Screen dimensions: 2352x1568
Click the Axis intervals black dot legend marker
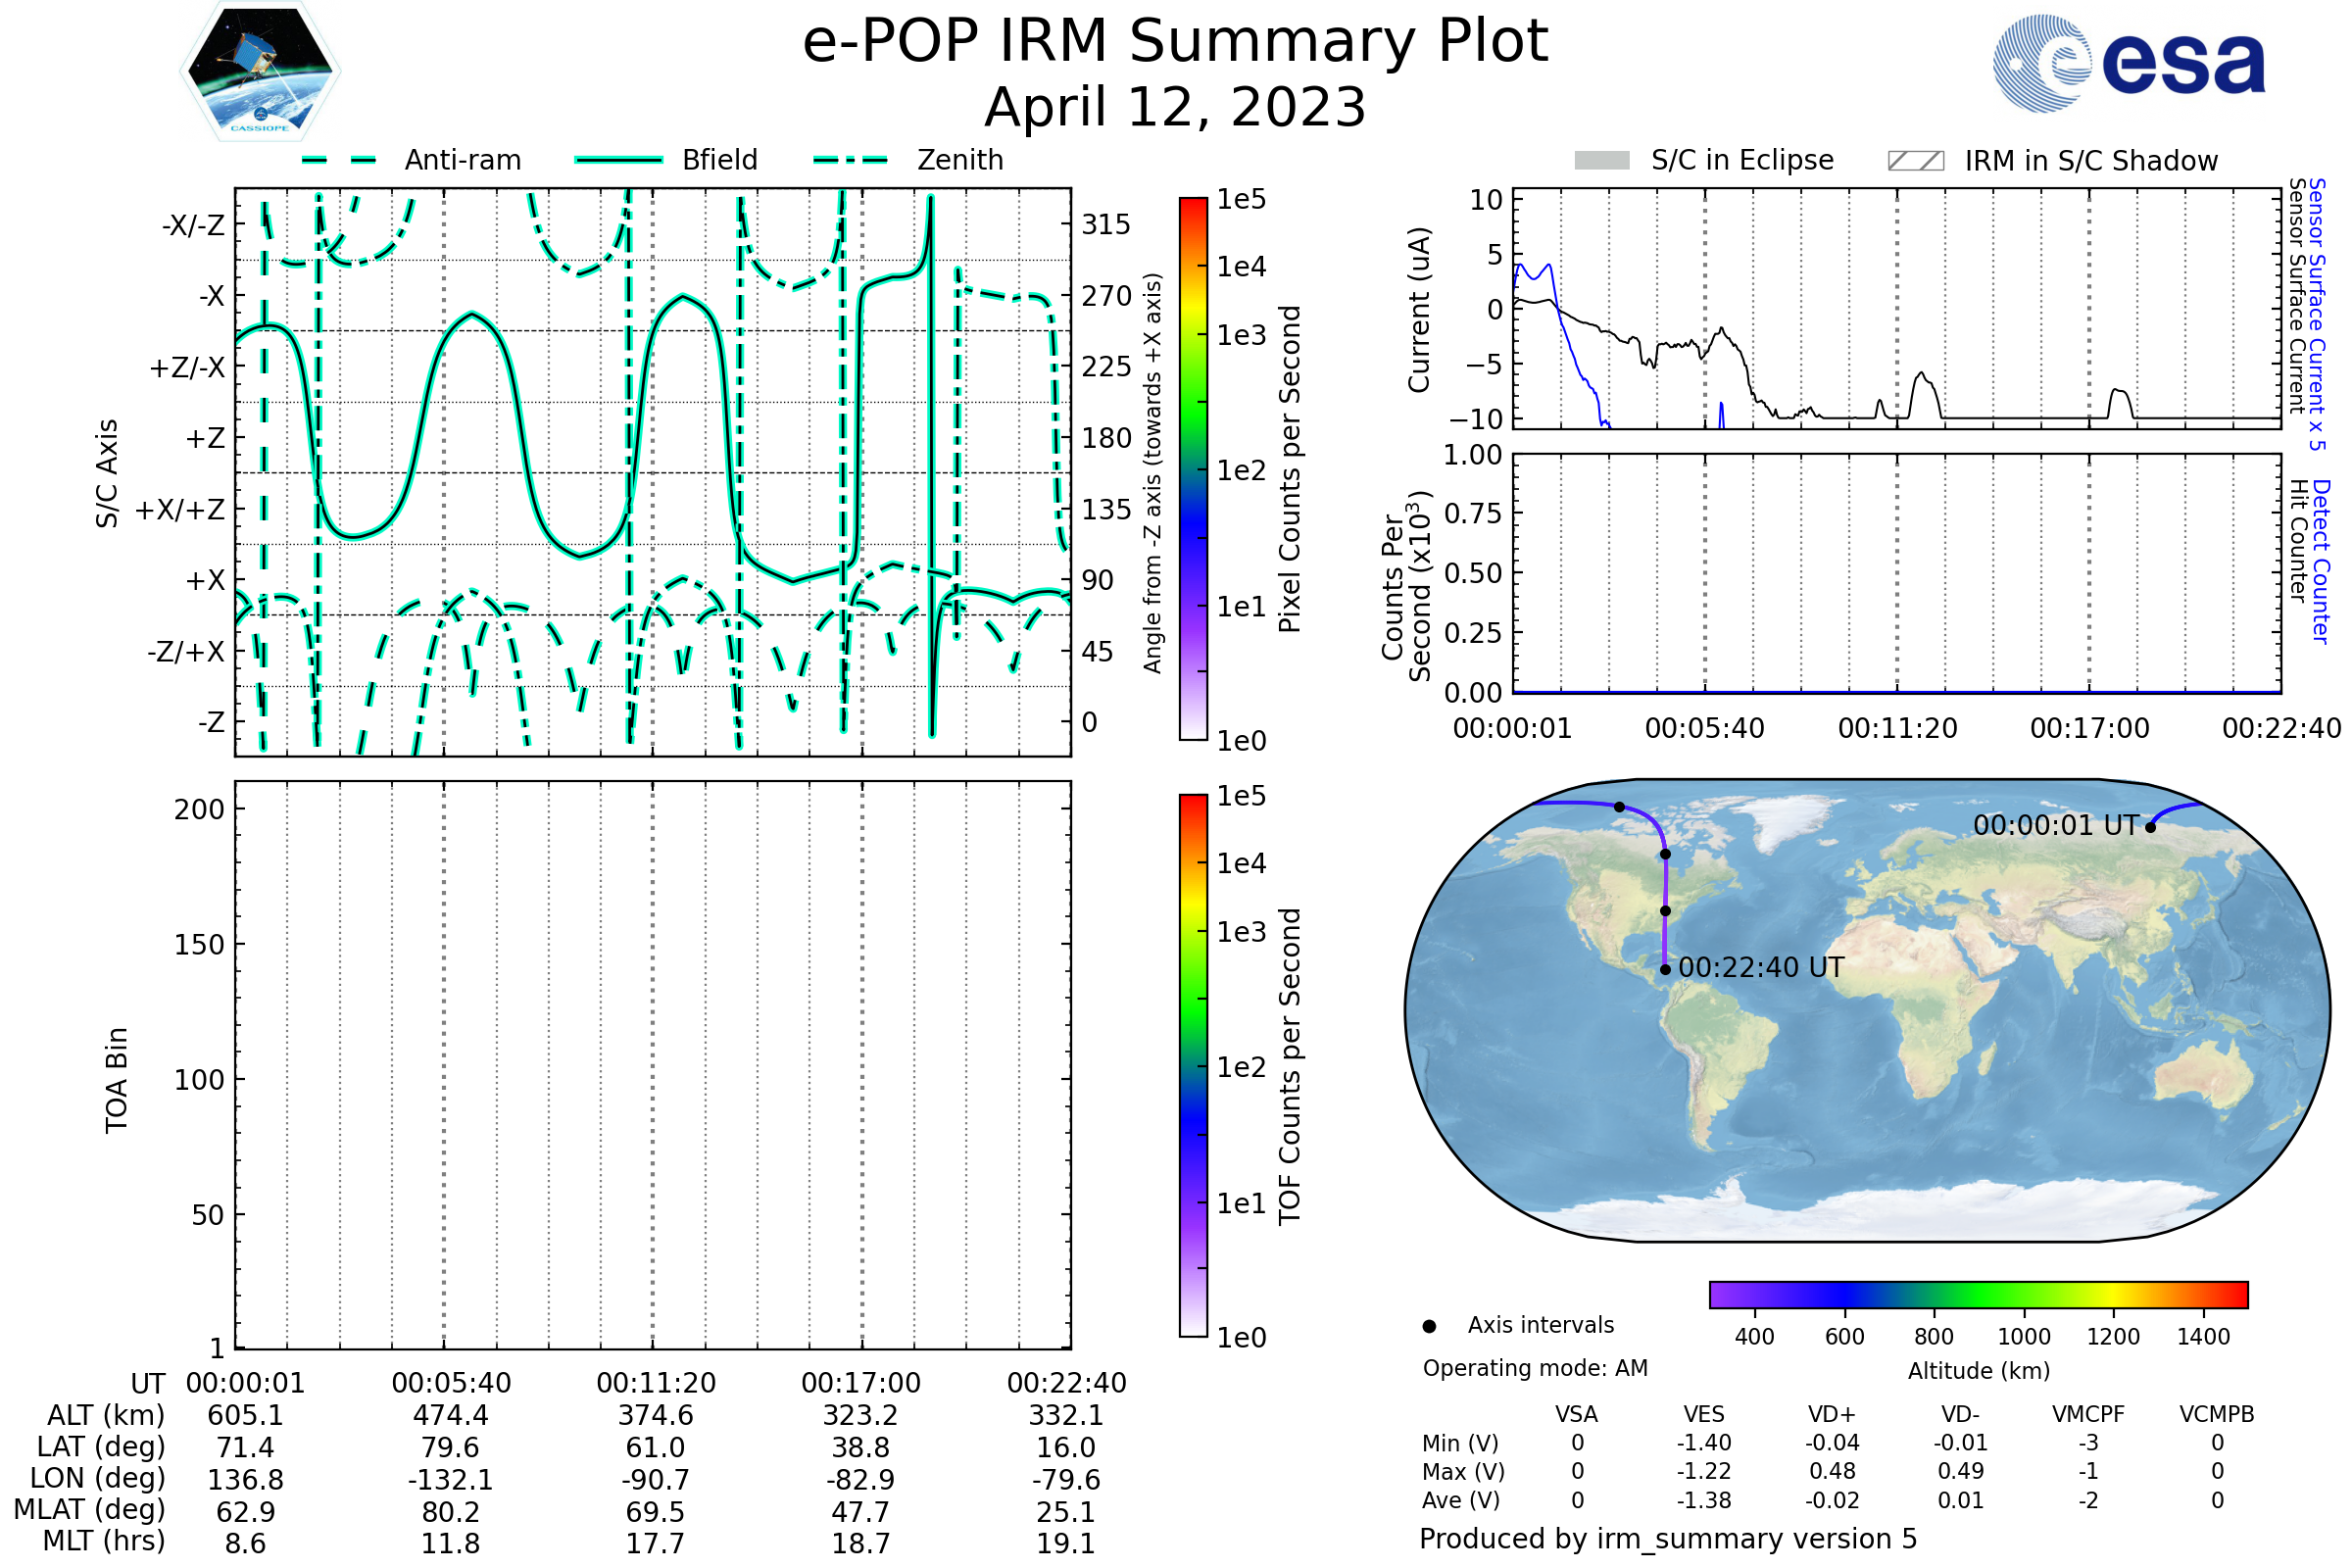click(x=1430, y=1327)
